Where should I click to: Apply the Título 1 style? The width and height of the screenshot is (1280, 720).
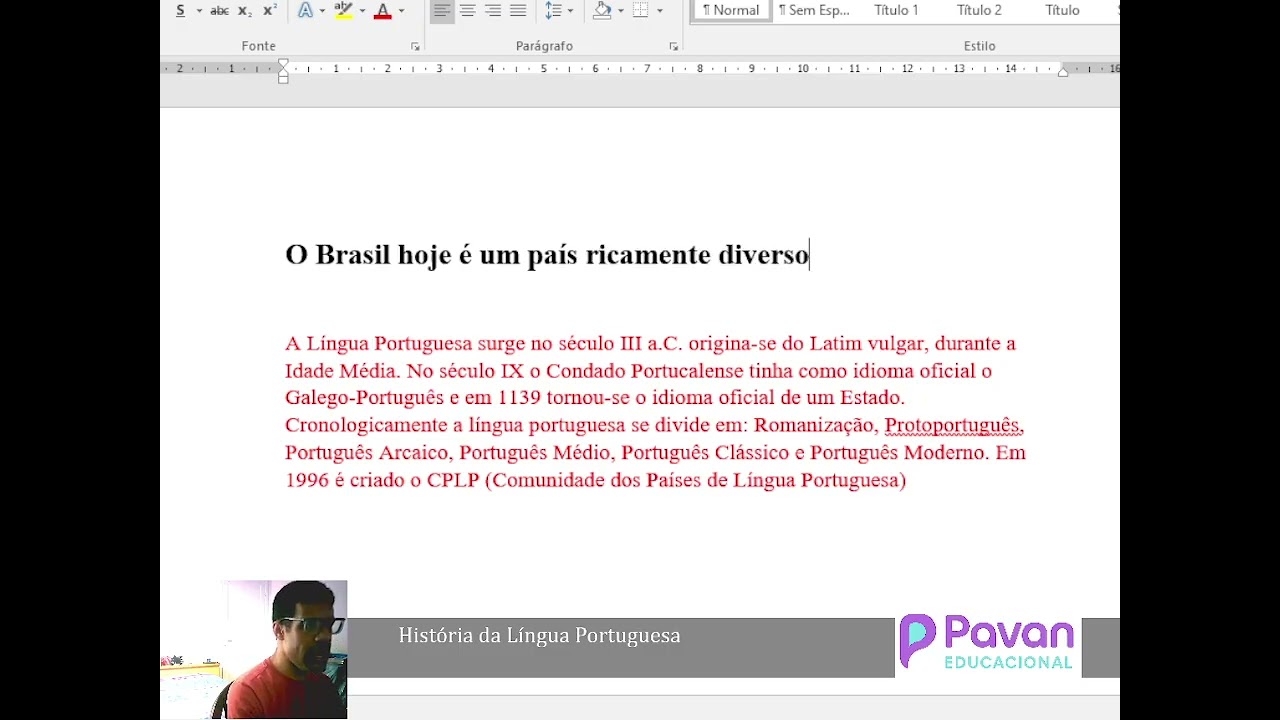(896, 11)
